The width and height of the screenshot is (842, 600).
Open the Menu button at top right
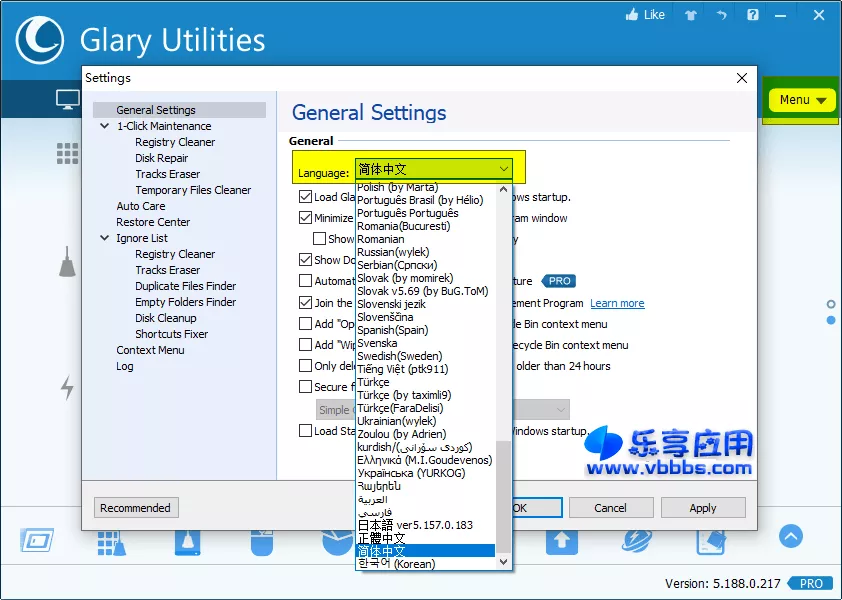coord(801,100)
